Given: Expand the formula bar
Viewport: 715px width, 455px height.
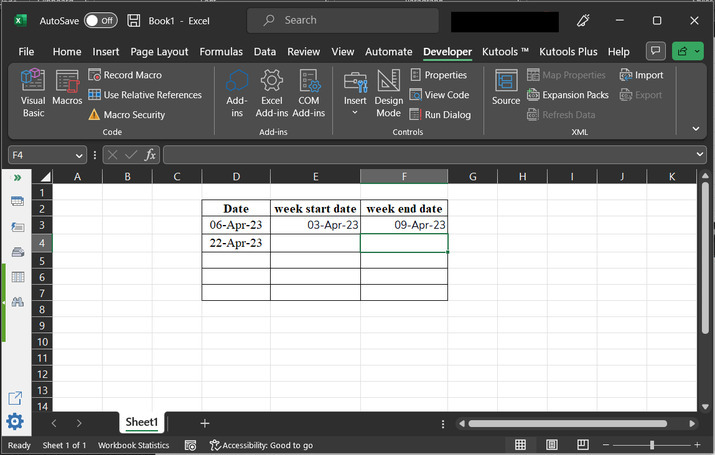Looking at the screenshot, I should click(700, 155).
